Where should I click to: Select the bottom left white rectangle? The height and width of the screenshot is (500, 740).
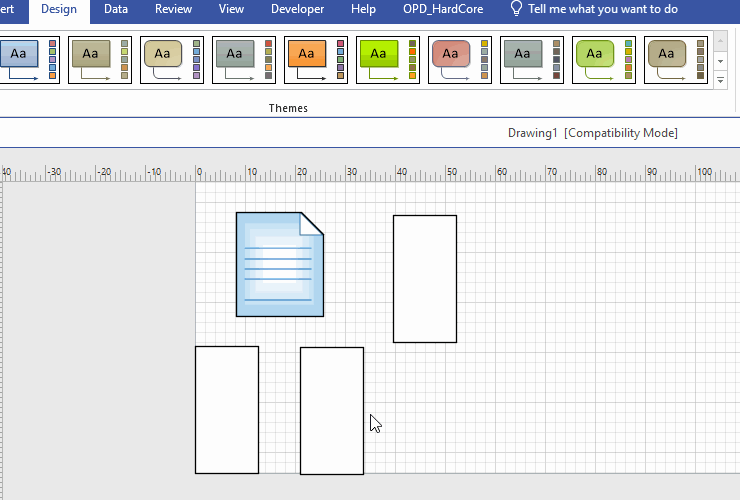pyautogui.click(x=227, y=410)
